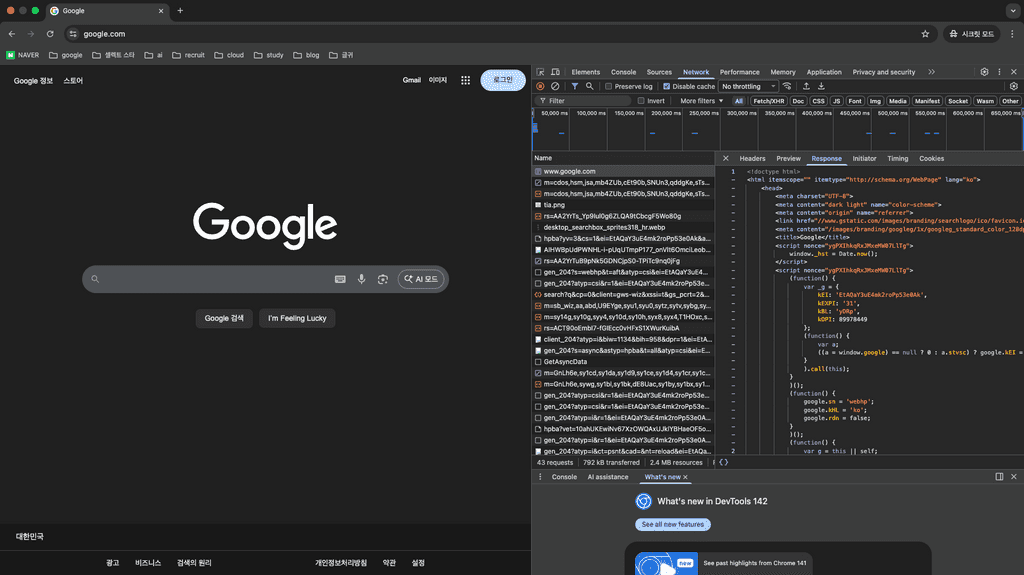Click the I'm Feeling Lucky button
The width and height of the screenshot is (1024, 575).
(297, 318)
